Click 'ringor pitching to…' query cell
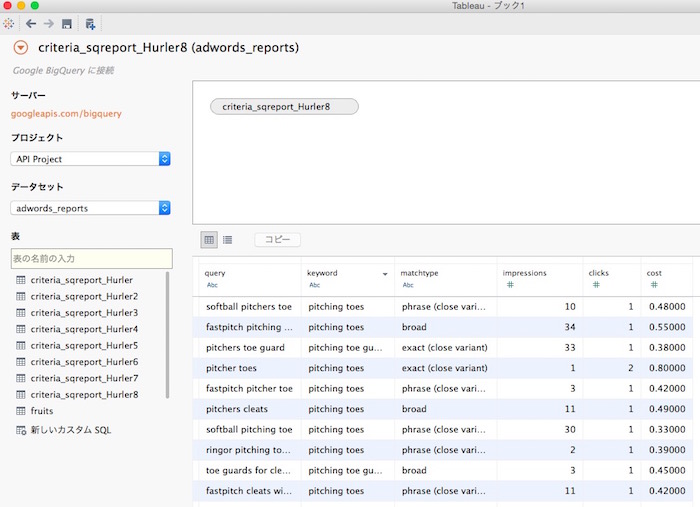This screenshot has height=507, width=700. point(248,450)
